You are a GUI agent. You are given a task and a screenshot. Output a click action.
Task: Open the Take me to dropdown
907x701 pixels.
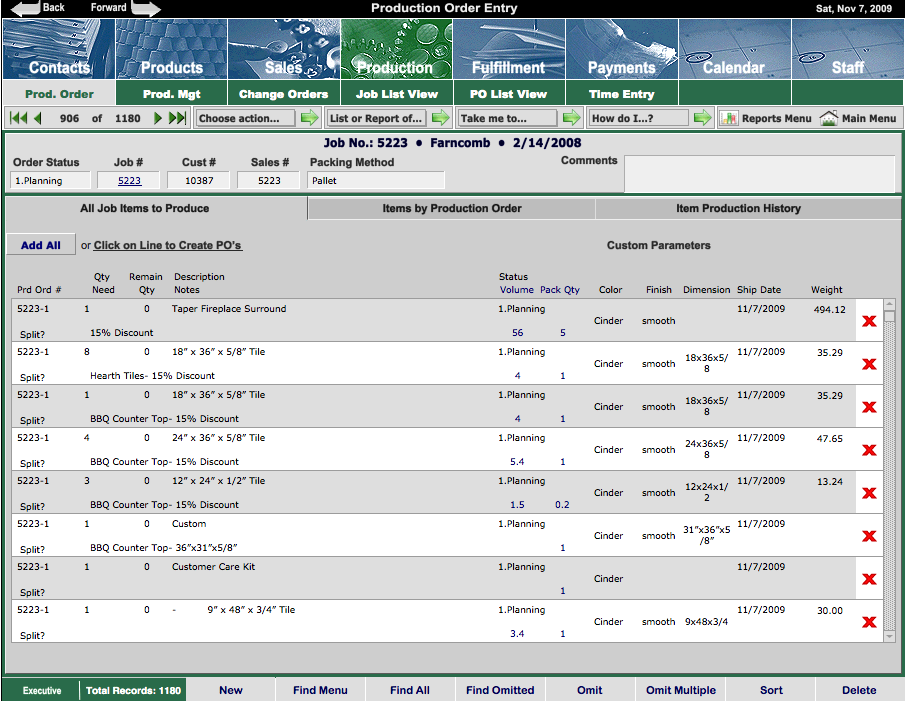(x=507, y=118)
